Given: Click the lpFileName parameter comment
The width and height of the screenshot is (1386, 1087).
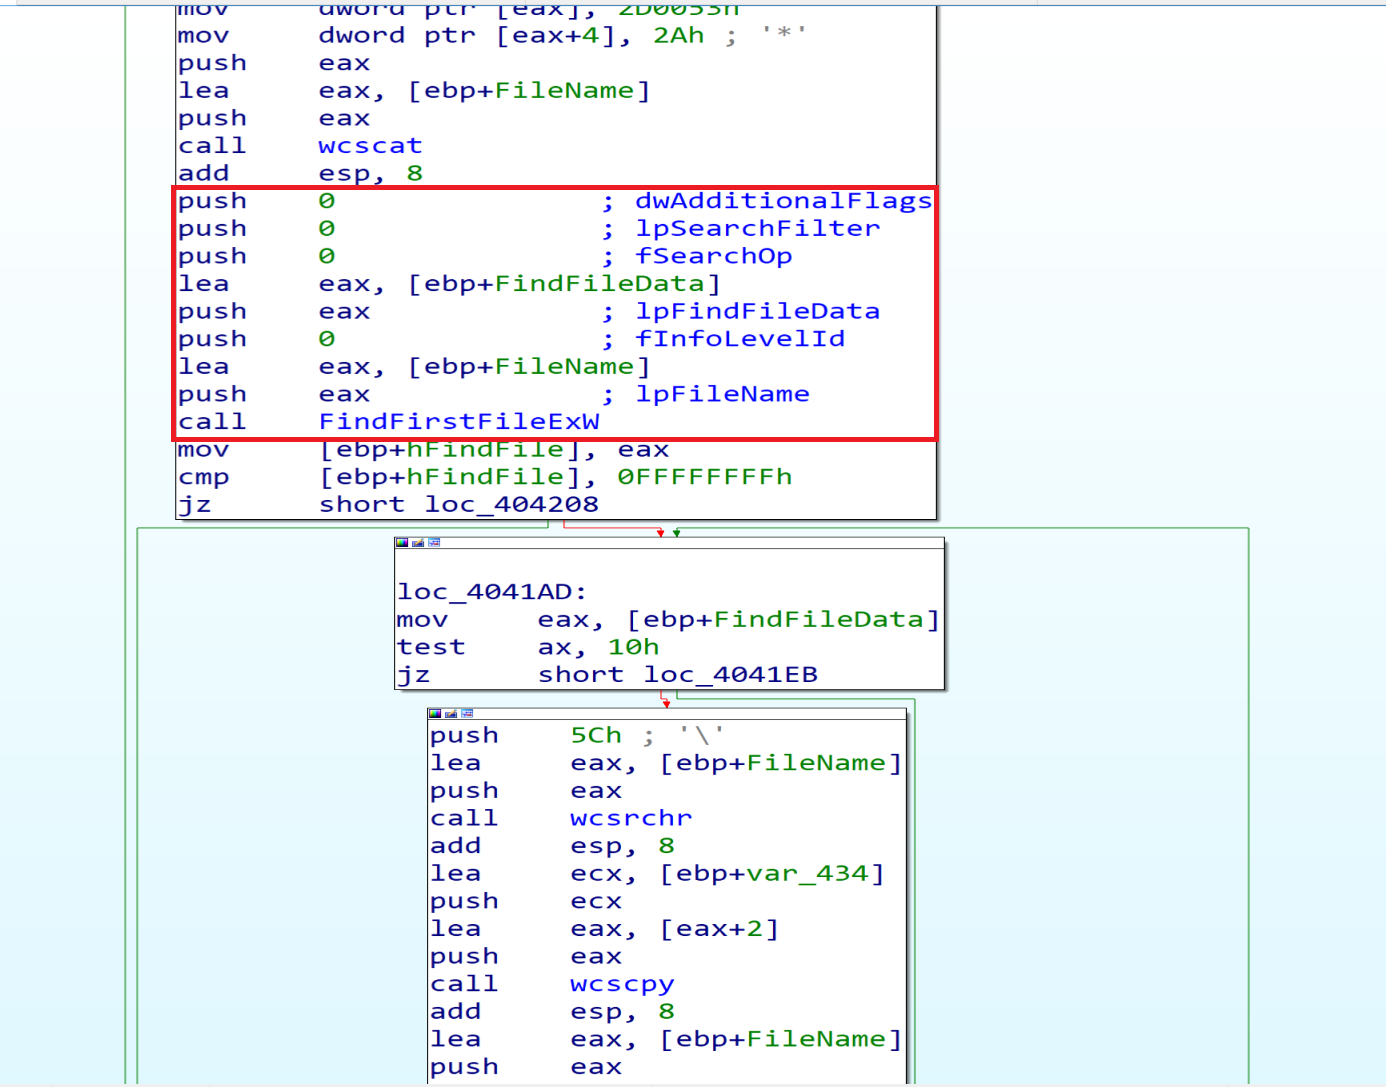Looking at the screenshot, I should point(722,394).
